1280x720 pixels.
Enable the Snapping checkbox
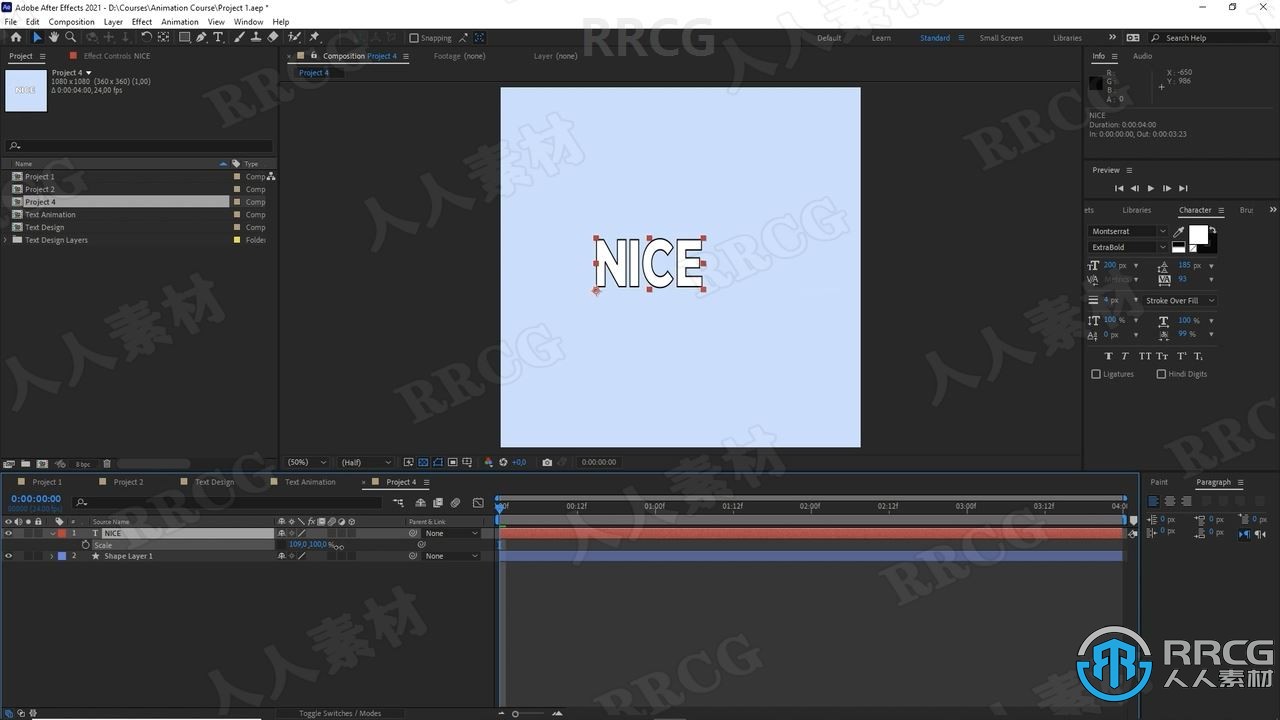click(x=414, y=38)
